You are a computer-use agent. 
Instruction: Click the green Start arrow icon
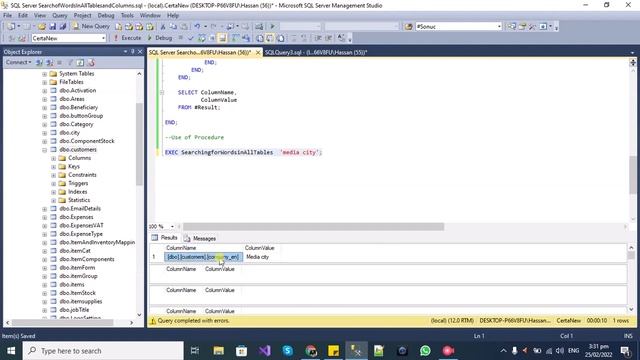coord(273,27)
